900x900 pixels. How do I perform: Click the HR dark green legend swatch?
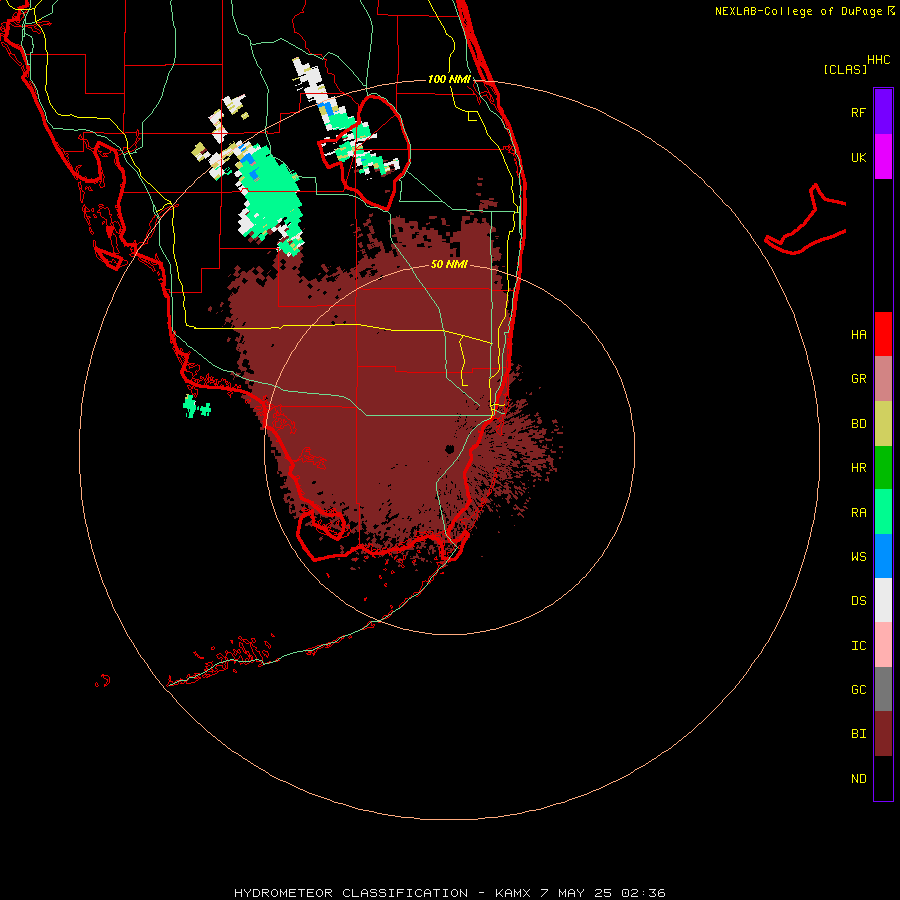point(883,467)
